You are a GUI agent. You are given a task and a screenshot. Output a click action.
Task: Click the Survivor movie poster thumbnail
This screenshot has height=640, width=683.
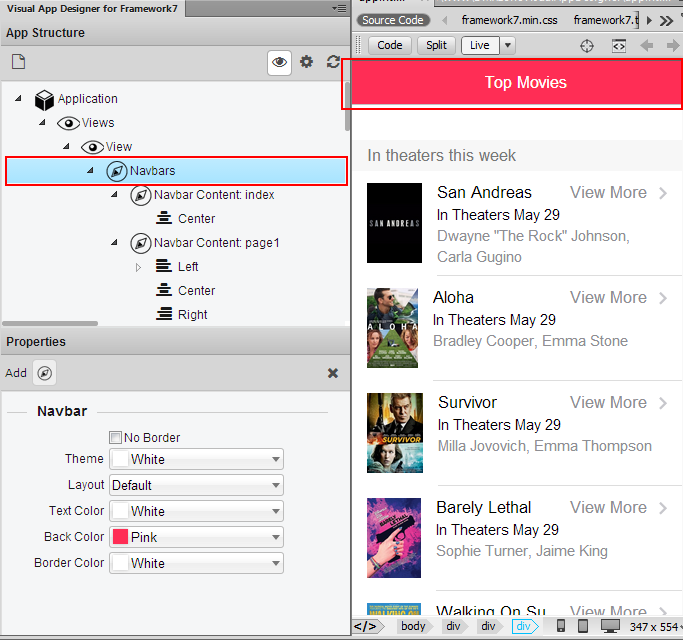(395, 433)
